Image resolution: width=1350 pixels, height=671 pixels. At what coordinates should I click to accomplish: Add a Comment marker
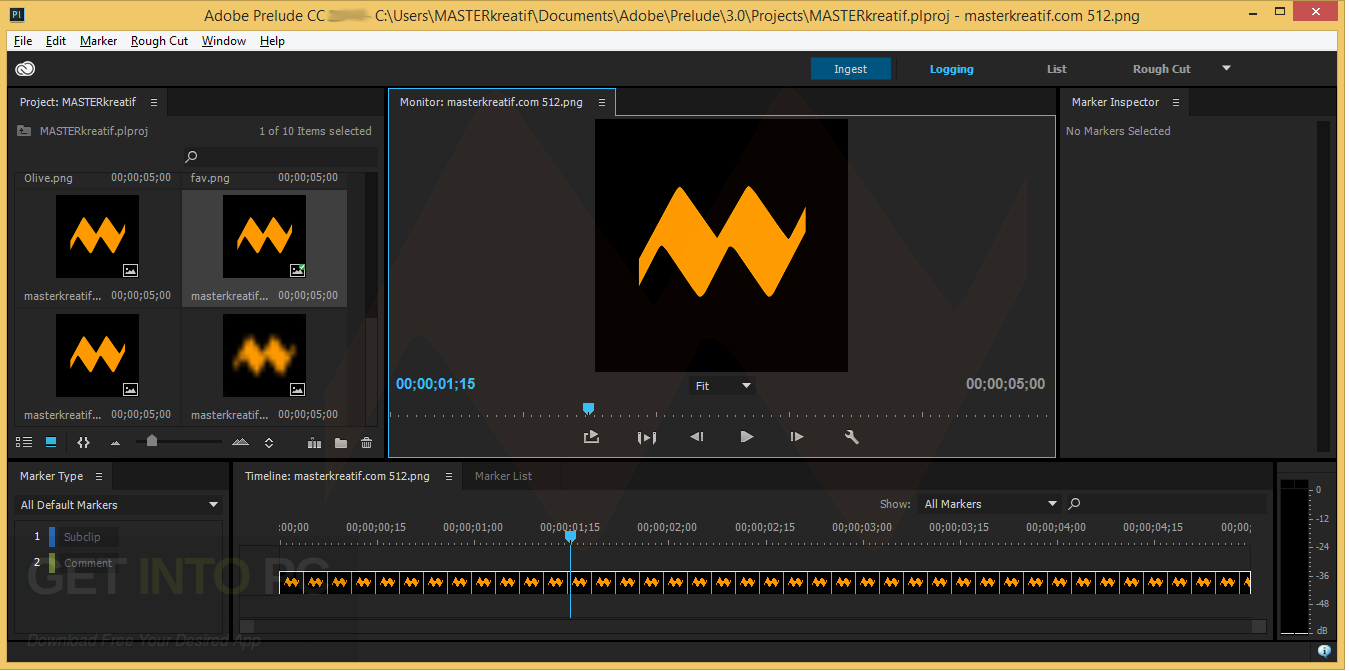[x=86, y=562]
